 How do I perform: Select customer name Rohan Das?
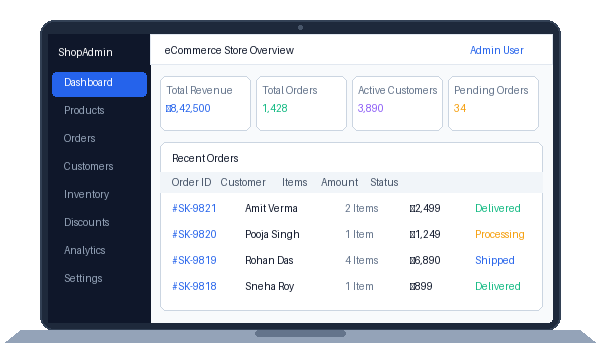tap(269, 260)
